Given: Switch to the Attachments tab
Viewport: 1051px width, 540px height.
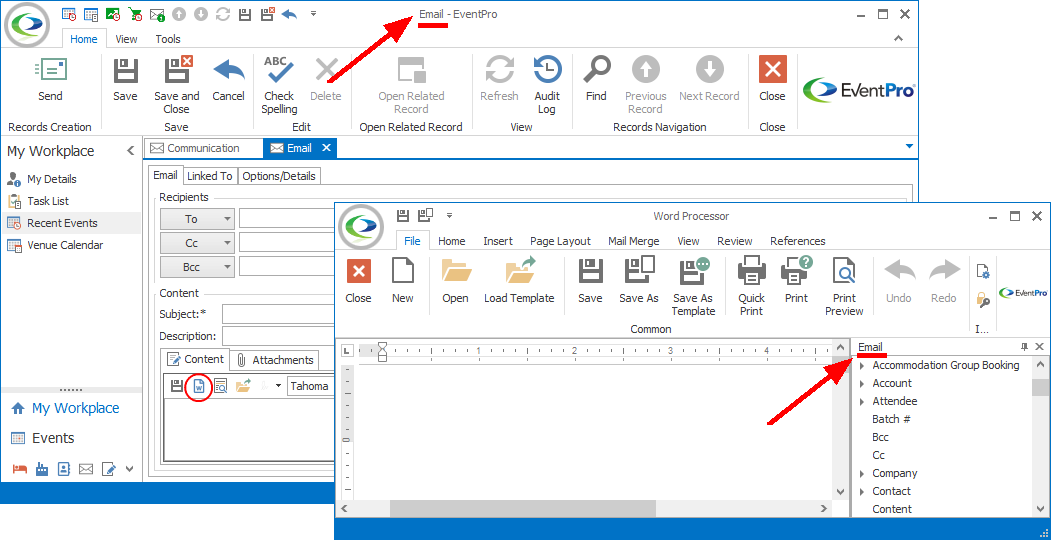Looking at the screenshot, I should click(x=275, y=360).
